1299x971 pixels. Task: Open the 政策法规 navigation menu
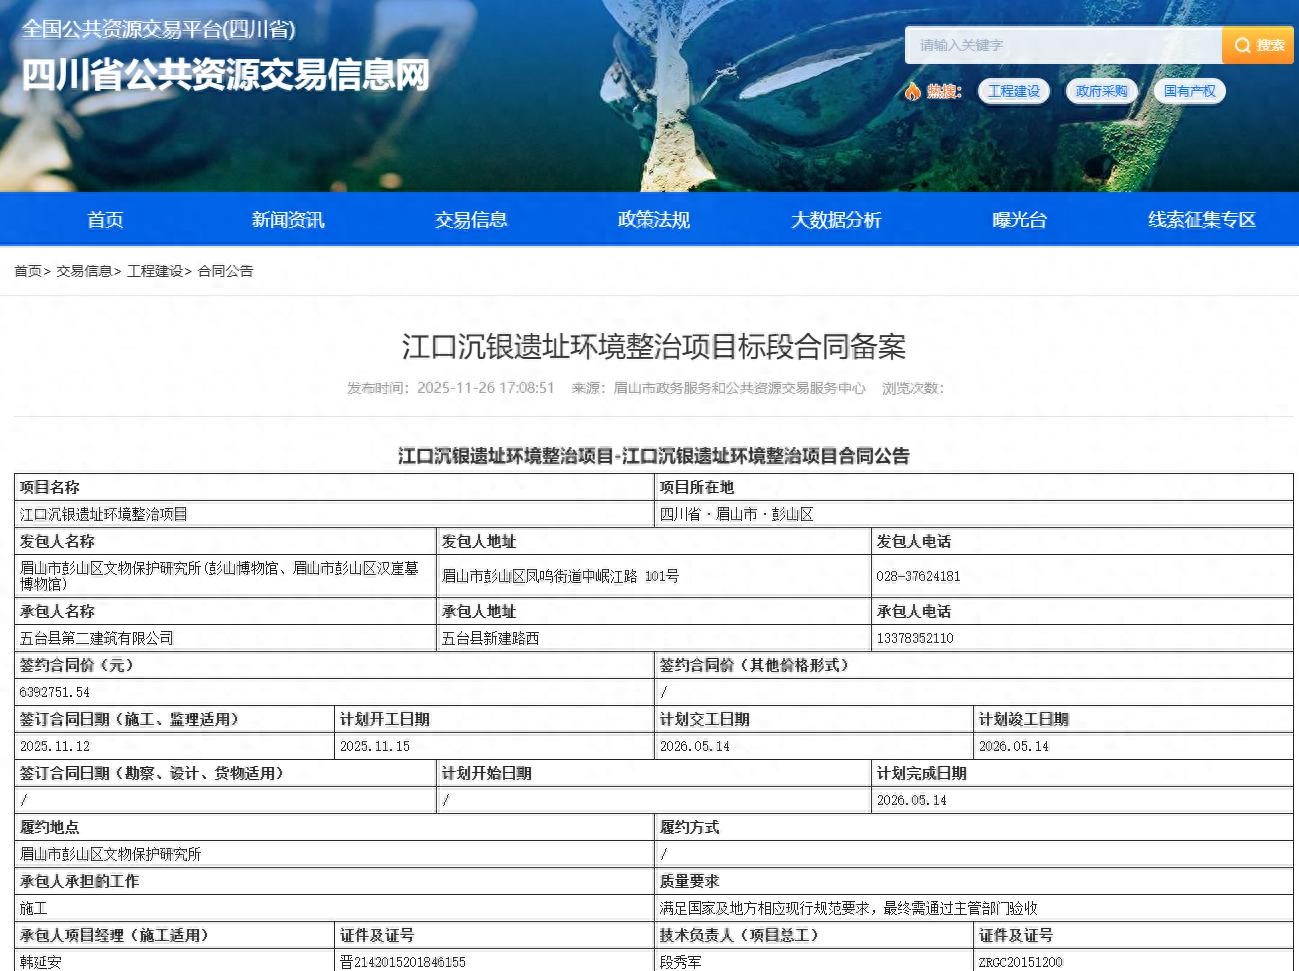653,219
